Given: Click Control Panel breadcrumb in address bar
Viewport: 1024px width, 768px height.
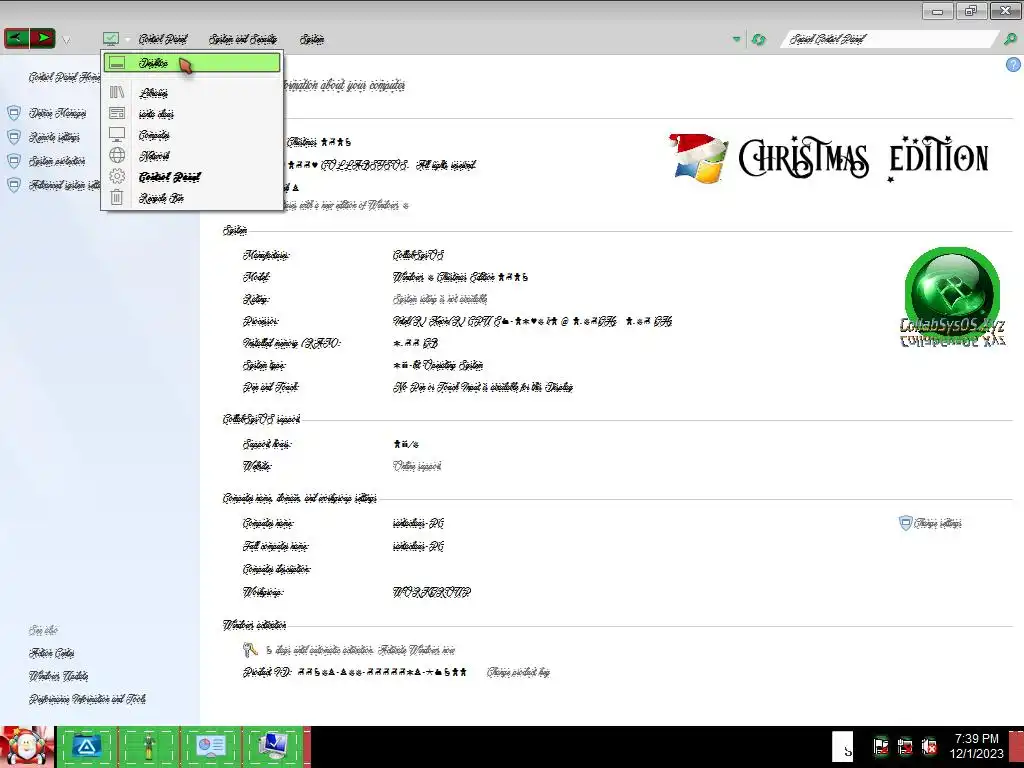Looking at the screenshot, I should pyautogui.click(x=163, y=39).
